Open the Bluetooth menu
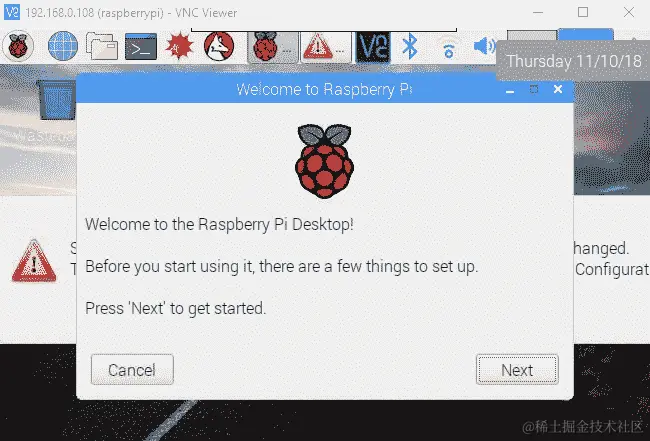The image size is (650, 441). pos(410,46)
